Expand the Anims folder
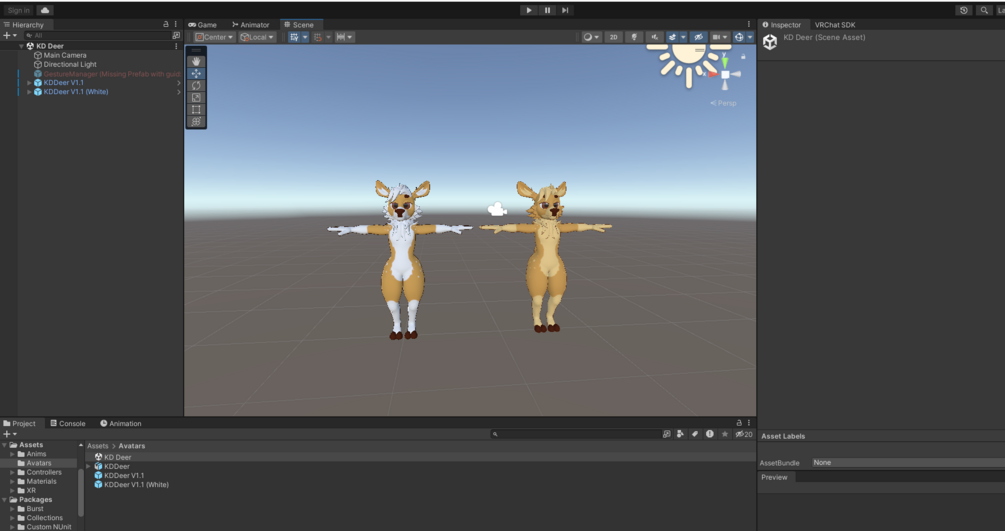 pos(12,454)
